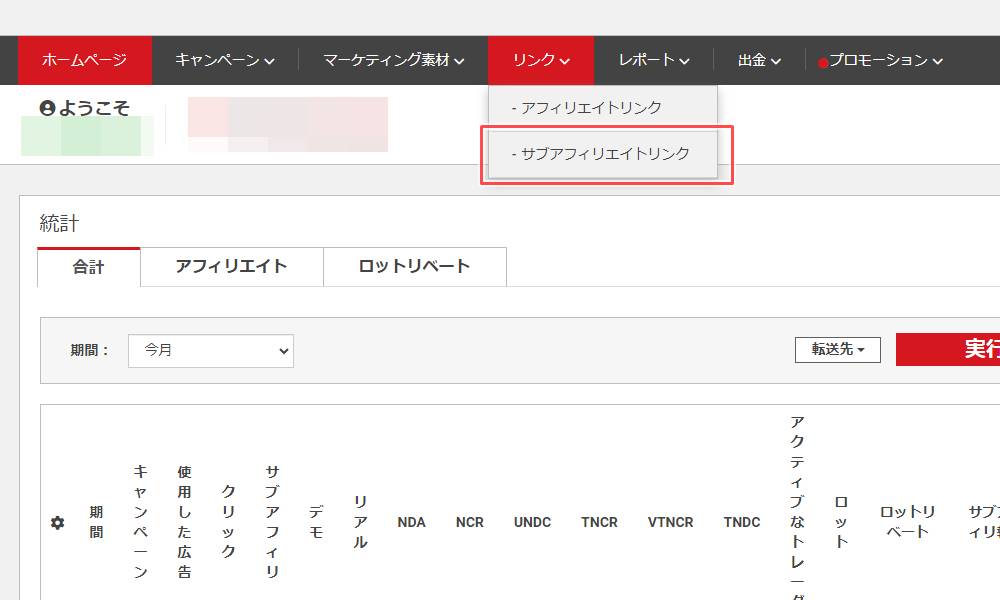Select アフィリエイトリンク from the dropdown menu
The height and width of the screenshot is (600, 1000).
tap(594, 106)
